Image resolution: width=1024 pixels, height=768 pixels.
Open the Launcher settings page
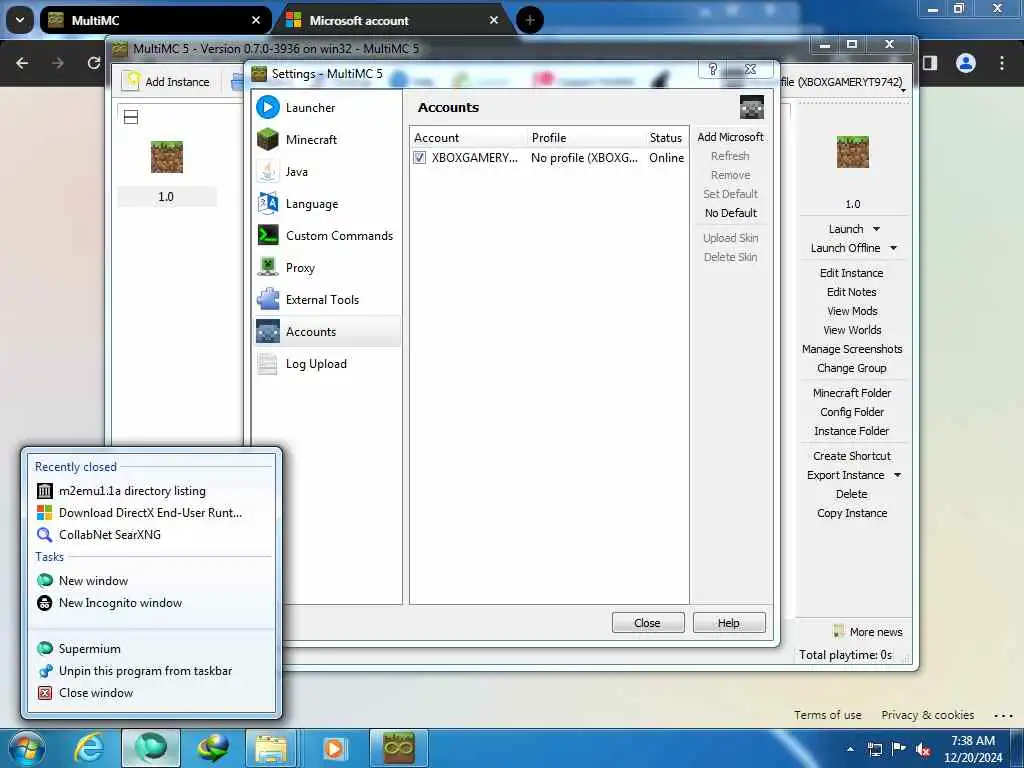(328, 108)
